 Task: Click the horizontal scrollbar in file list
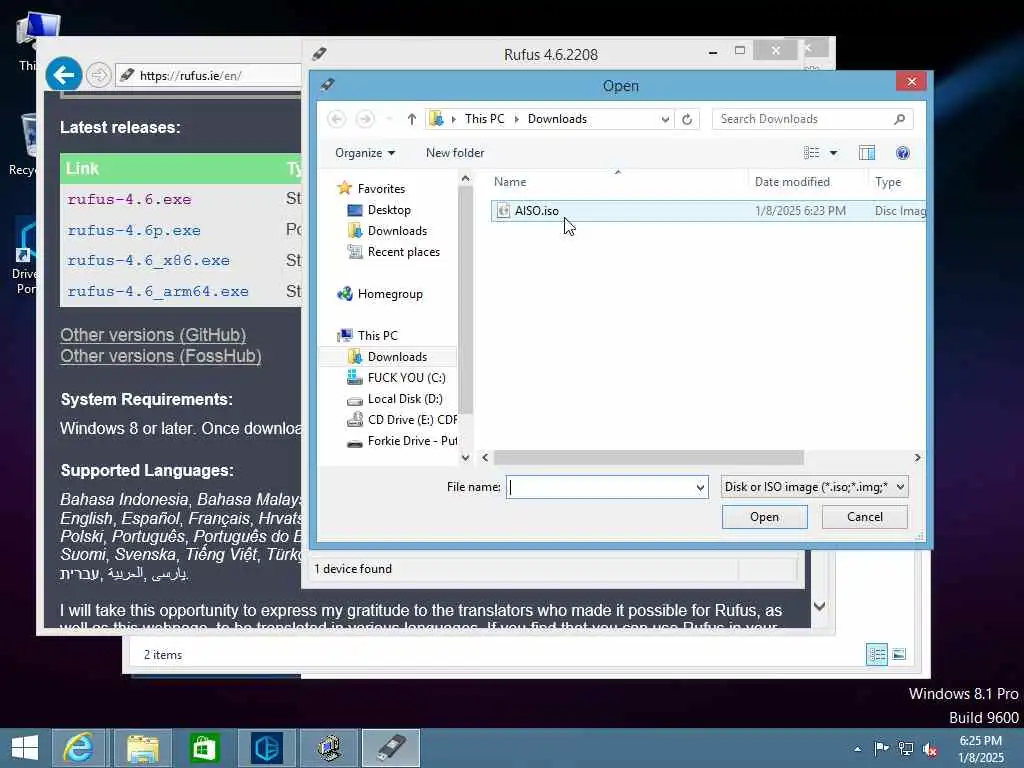(648, 458)
